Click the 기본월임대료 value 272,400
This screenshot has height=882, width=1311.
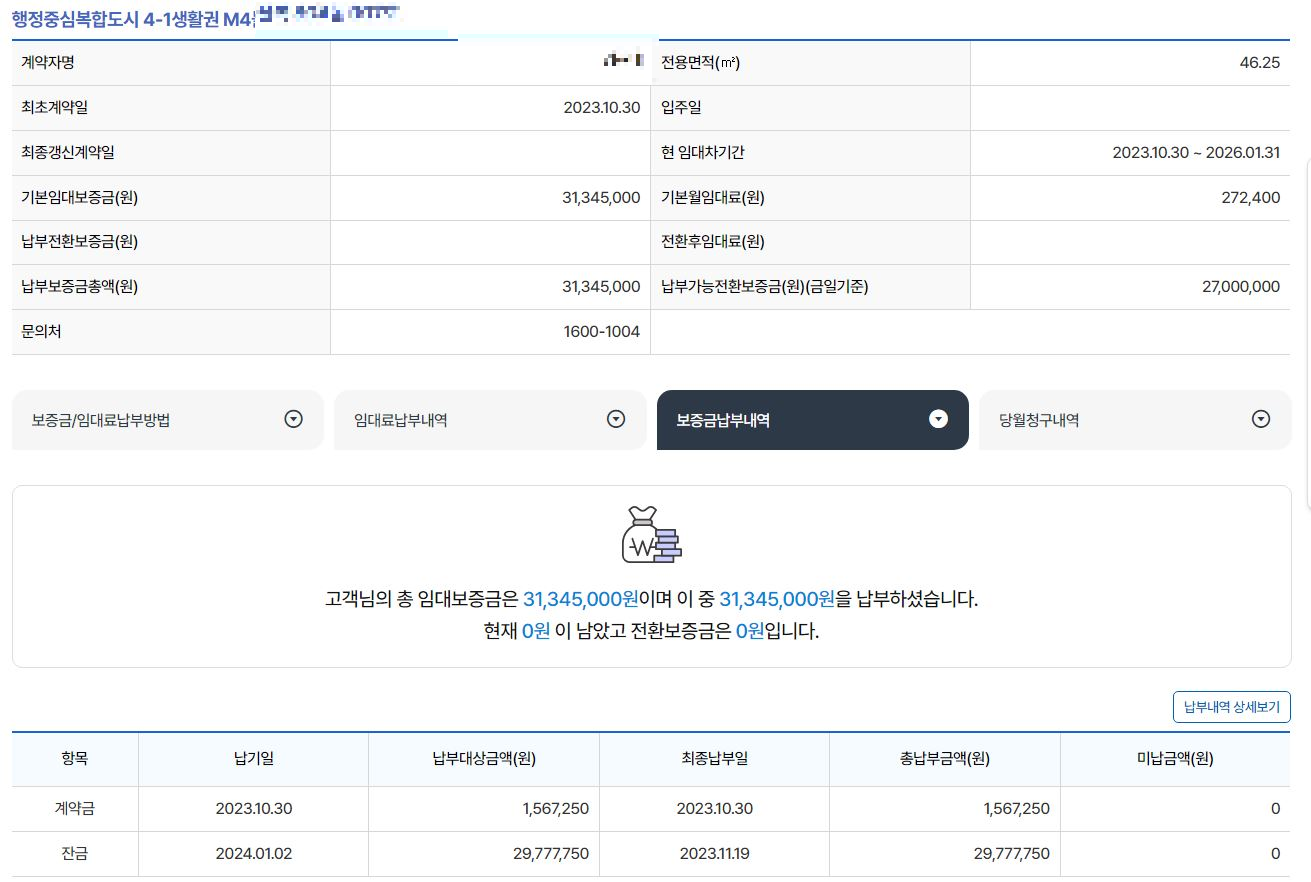click(x=1251, y=198)
